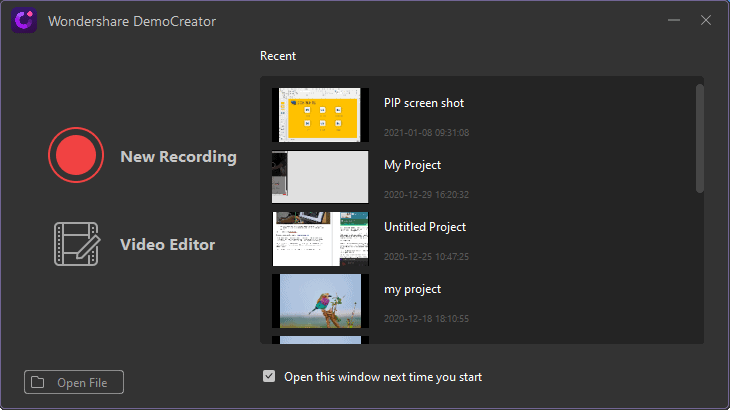Screen dimensions: 730x410
Task: Open the Untitled Project thumbnail
Action: click(x=320, y=239)
